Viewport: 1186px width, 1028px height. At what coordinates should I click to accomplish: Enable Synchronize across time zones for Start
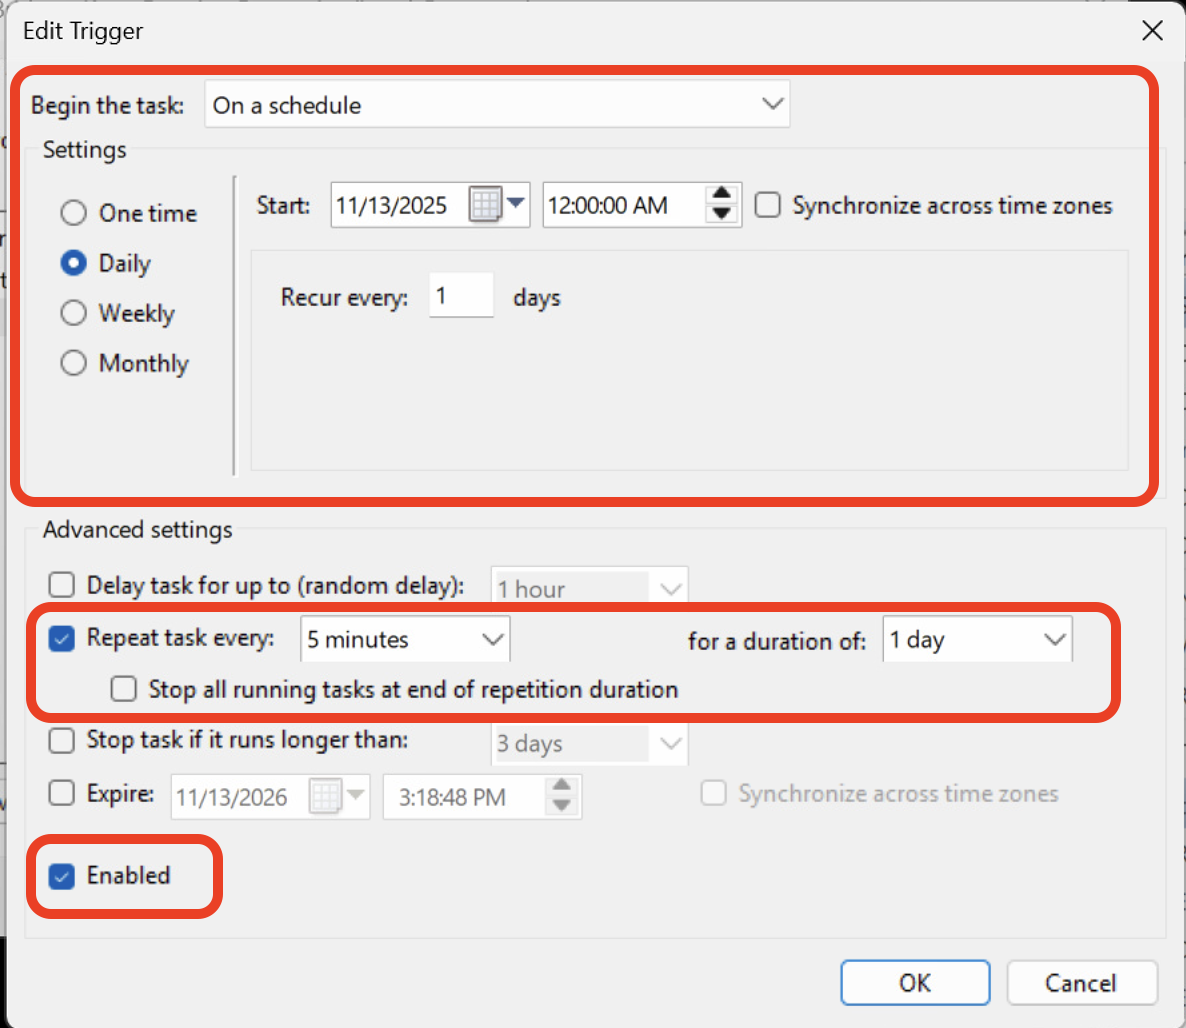pos(767,205)
